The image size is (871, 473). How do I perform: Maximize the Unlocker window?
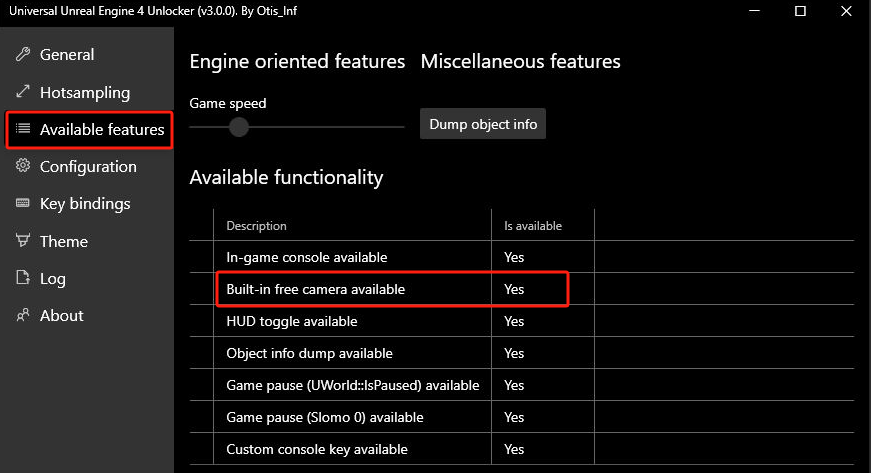tap(800, 11)
